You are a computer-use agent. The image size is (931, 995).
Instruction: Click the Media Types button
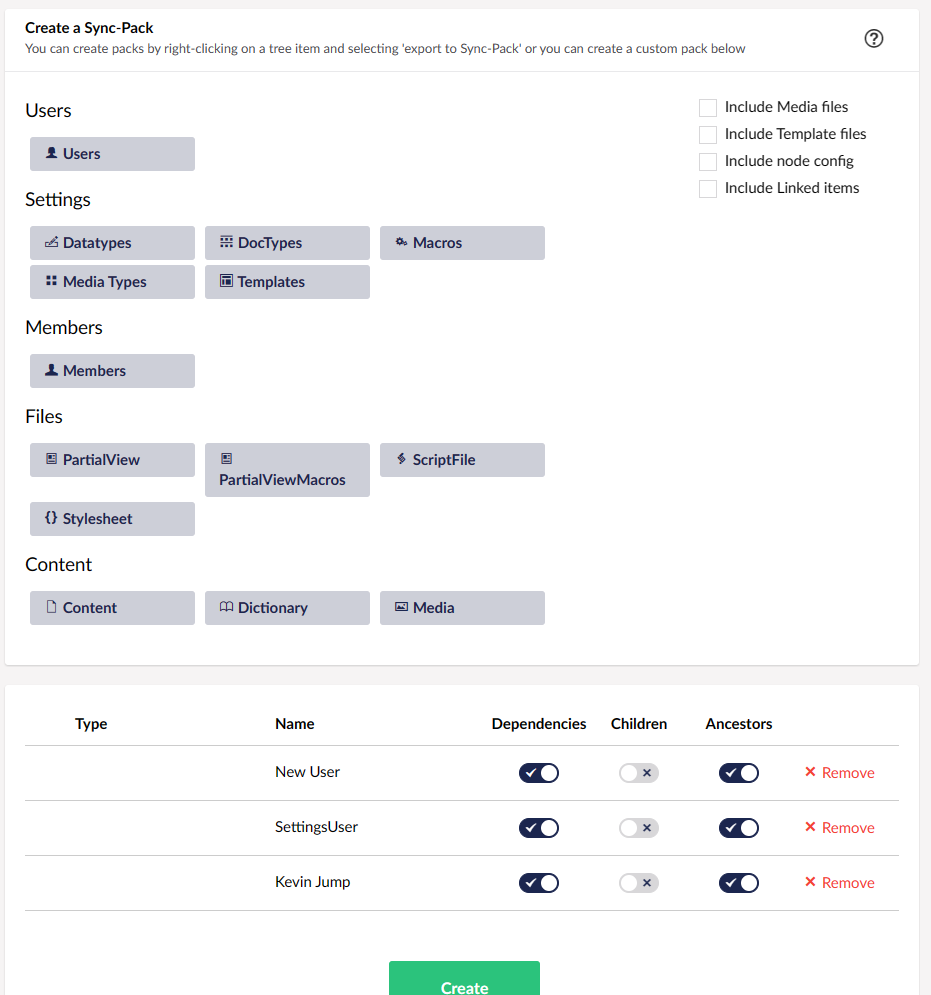click(112, 282)
